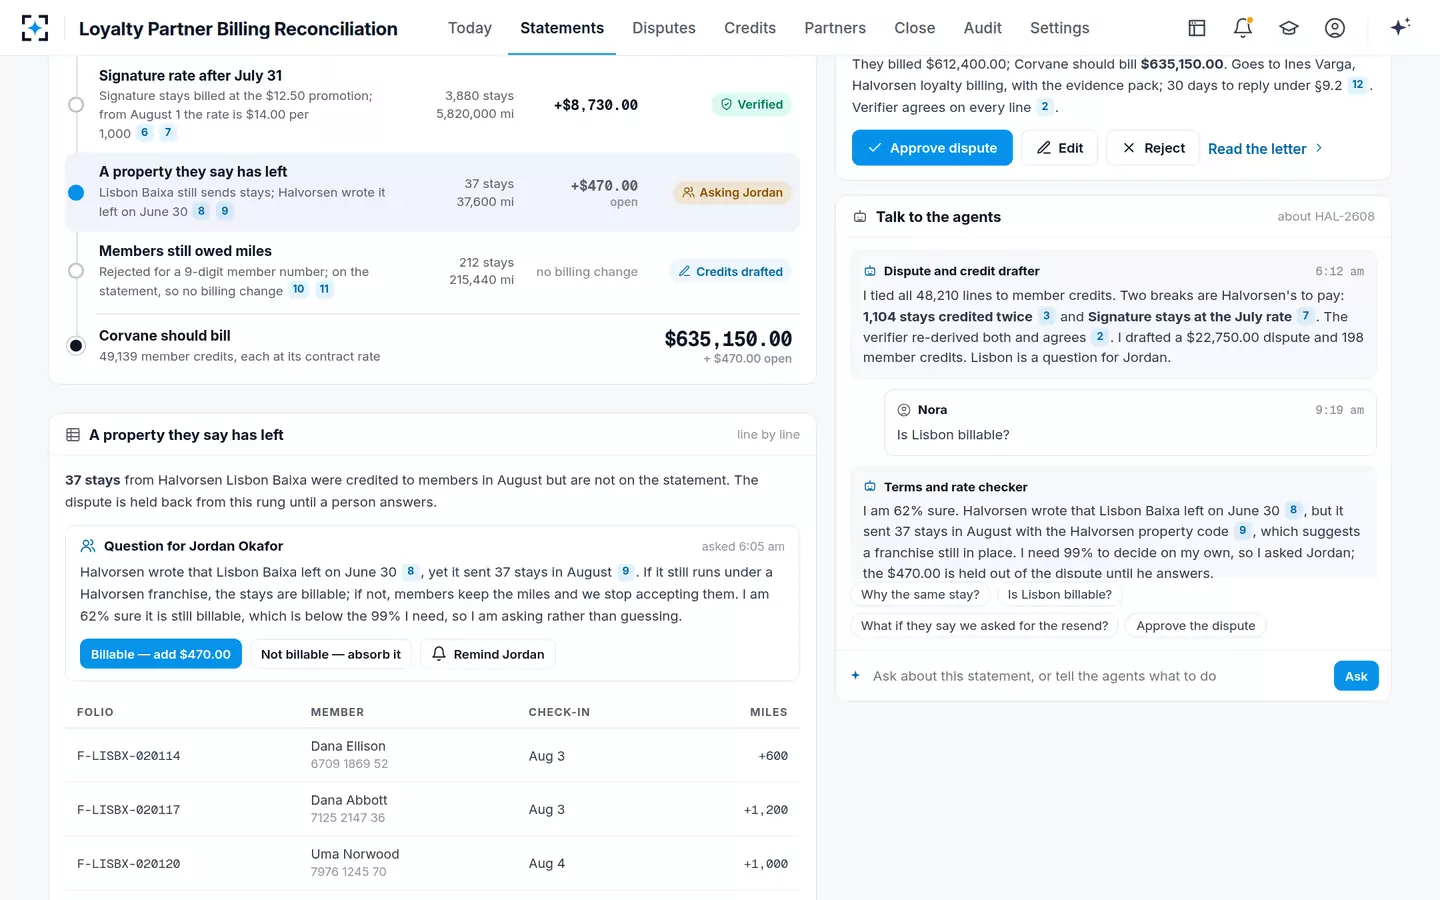Click the table icon beside 'A property they say has left'

coord(73,435)
